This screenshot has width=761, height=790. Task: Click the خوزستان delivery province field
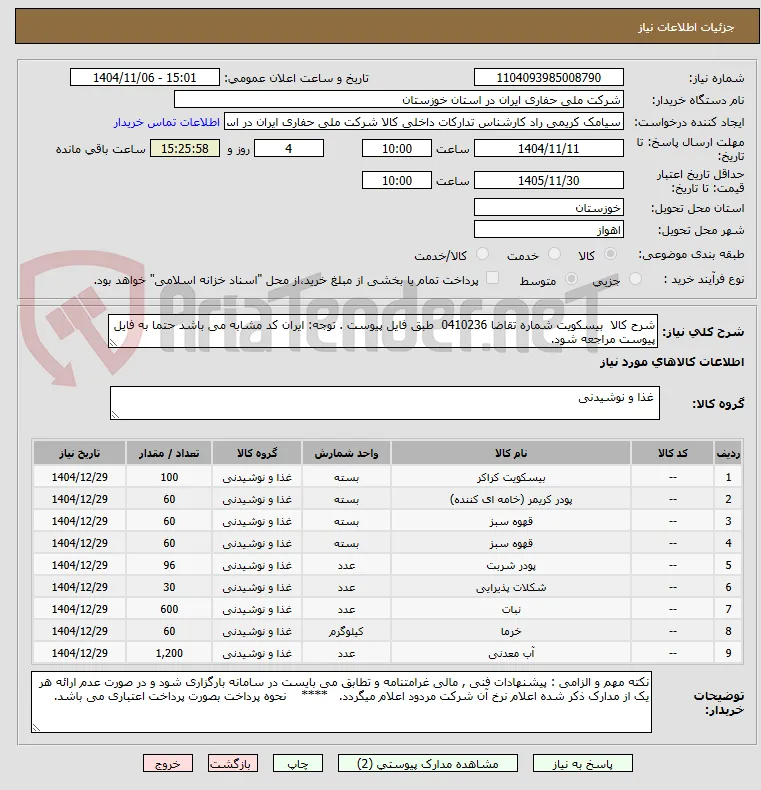coord(549,208)
